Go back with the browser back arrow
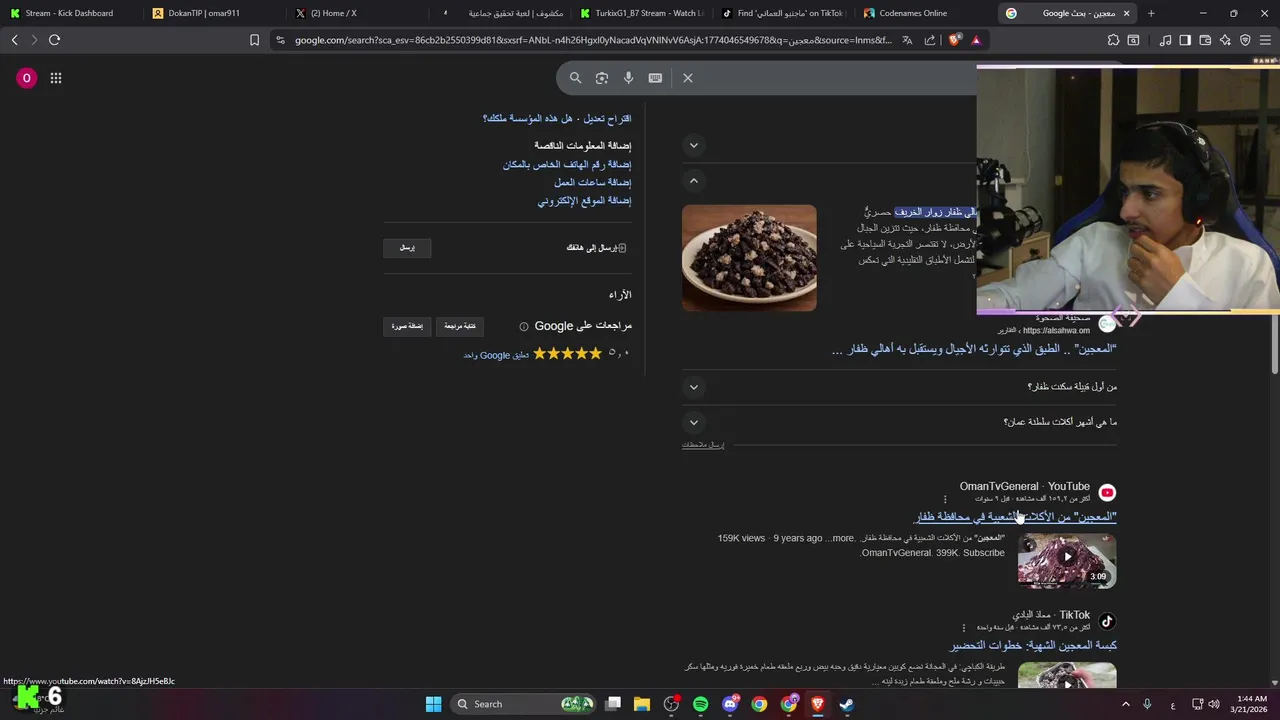Image resolution: width=1280 pixels, height=720 pixels. [x=14, y=40]
